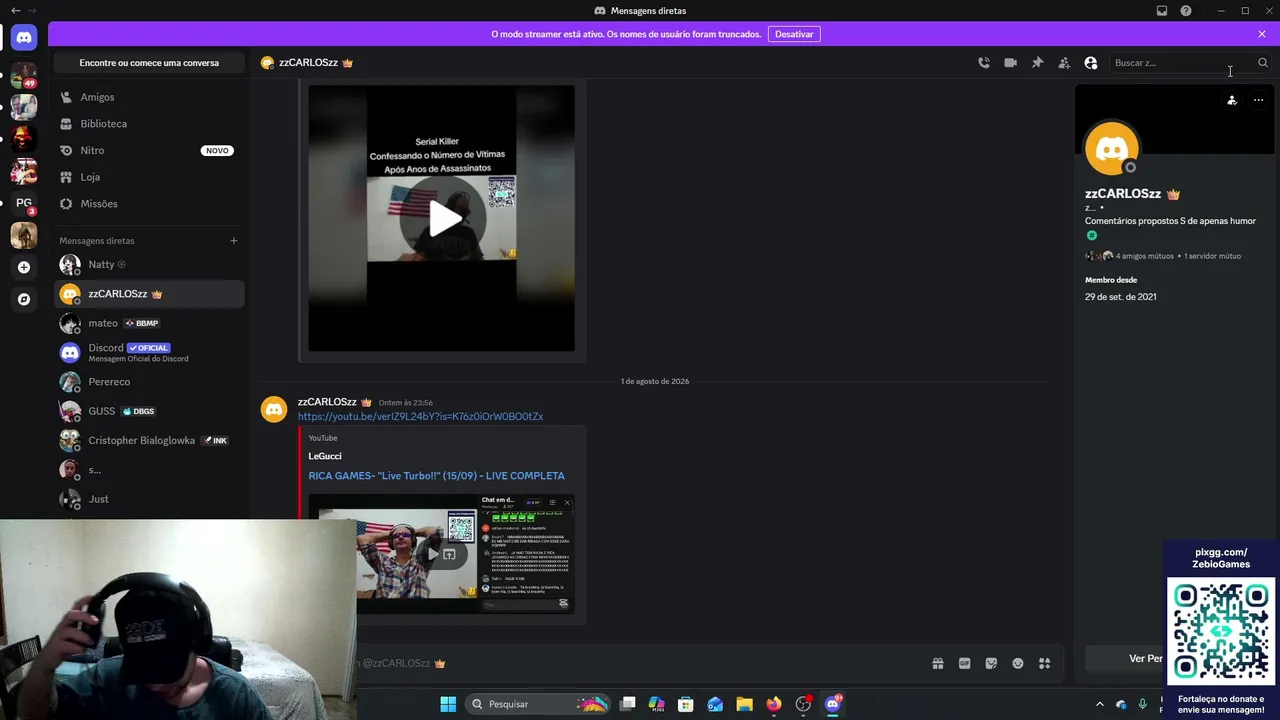Click the friend status icon in profile panel
Image resolution: width=1280 pixels, height=720 pixels.
tap(1232, 100)
